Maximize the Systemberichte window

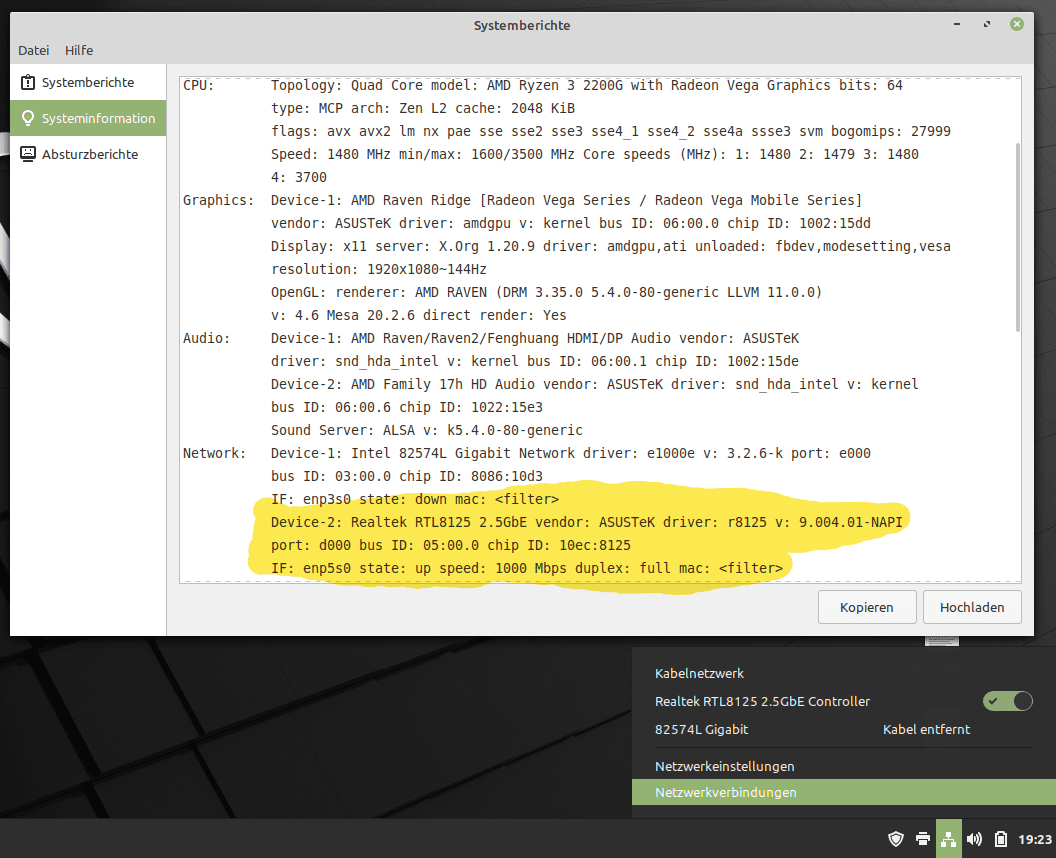pos(987,24)
